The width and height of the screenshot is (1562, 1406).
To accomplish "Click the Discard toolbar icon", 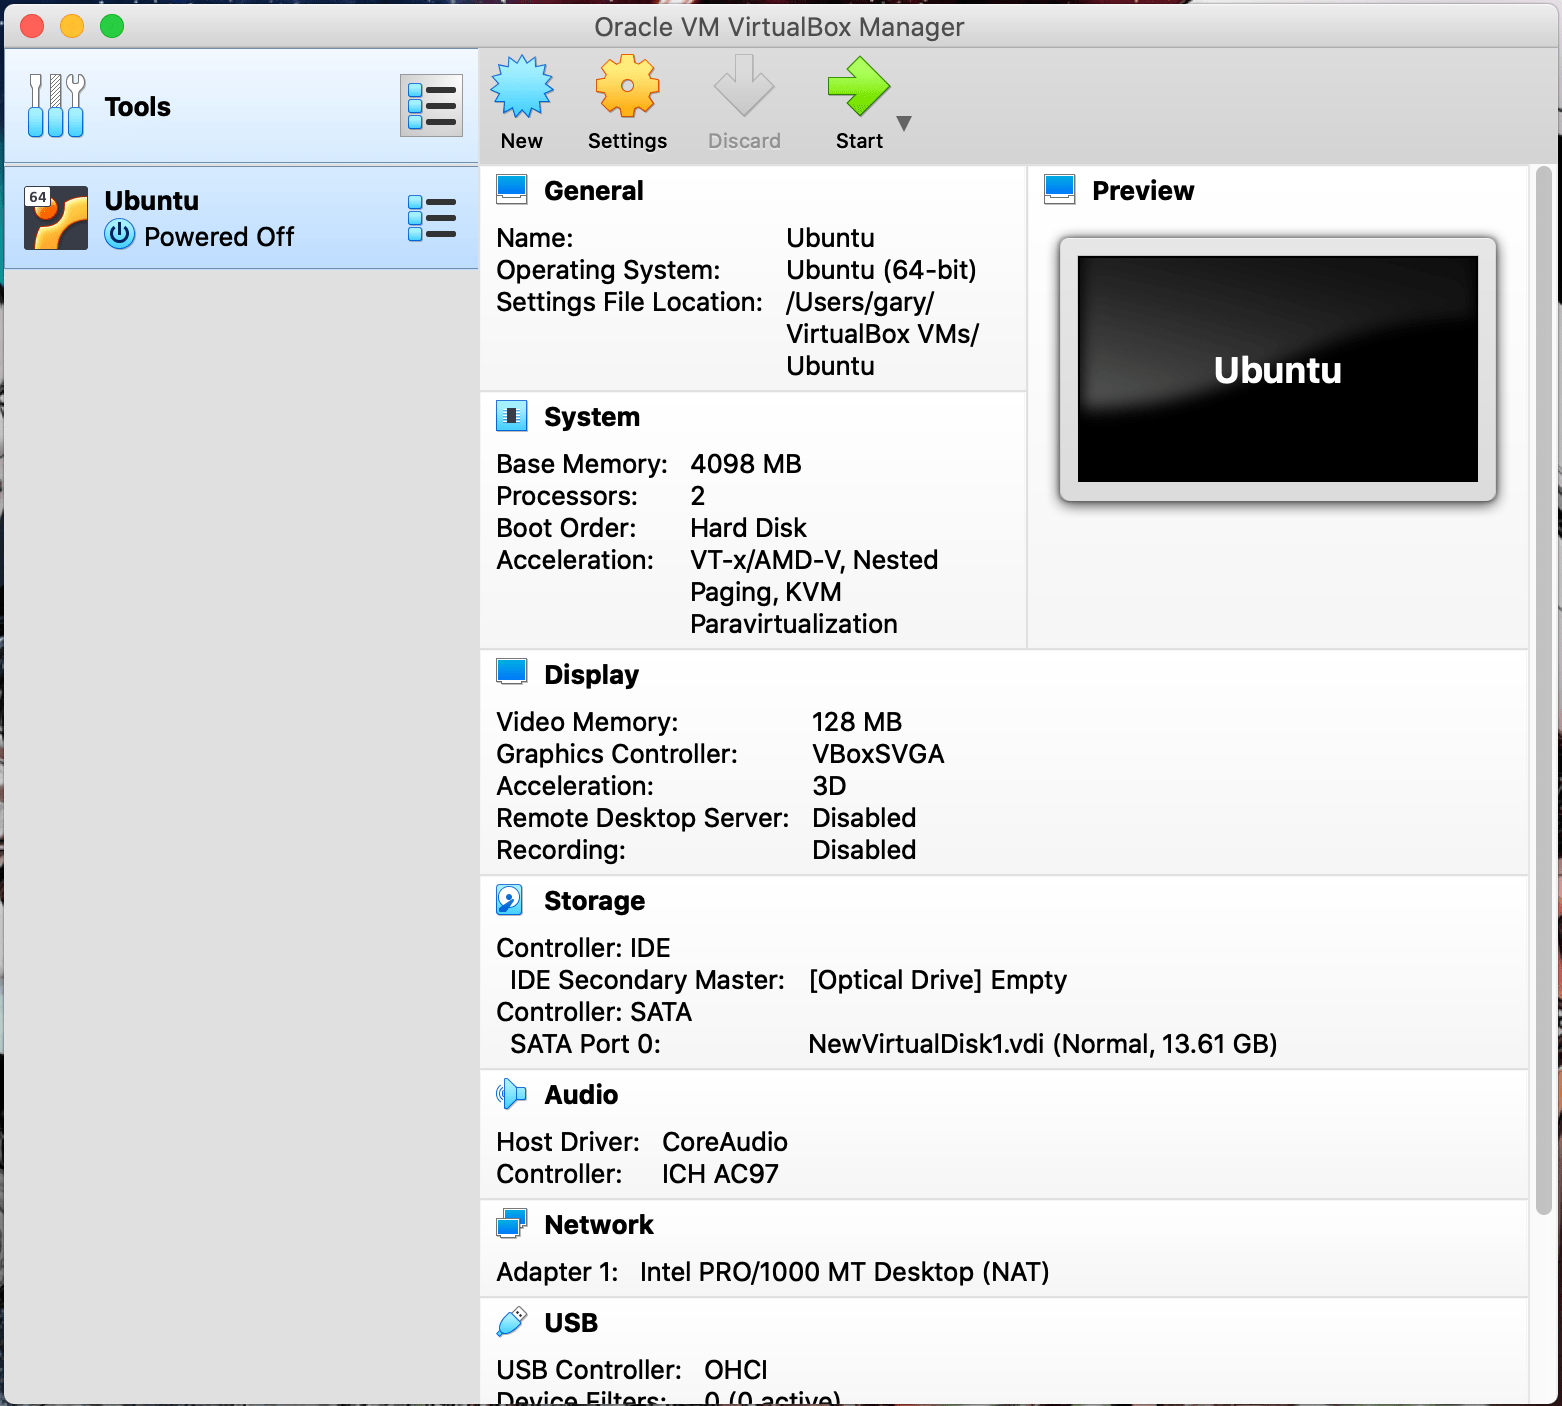I will pos(743,100).
